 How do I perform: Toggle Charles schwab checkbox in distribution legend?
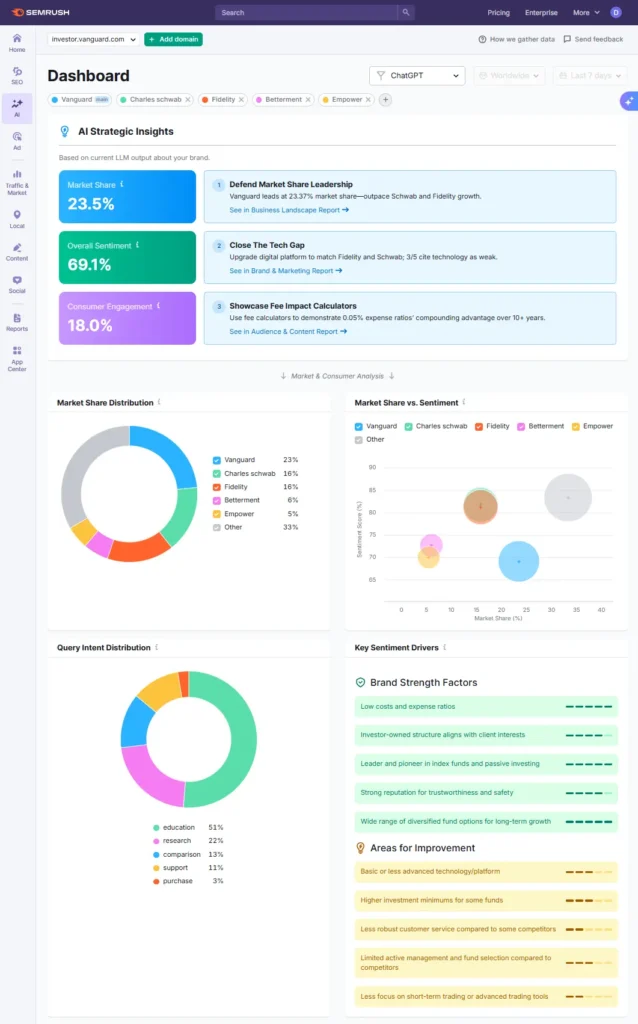217,473
